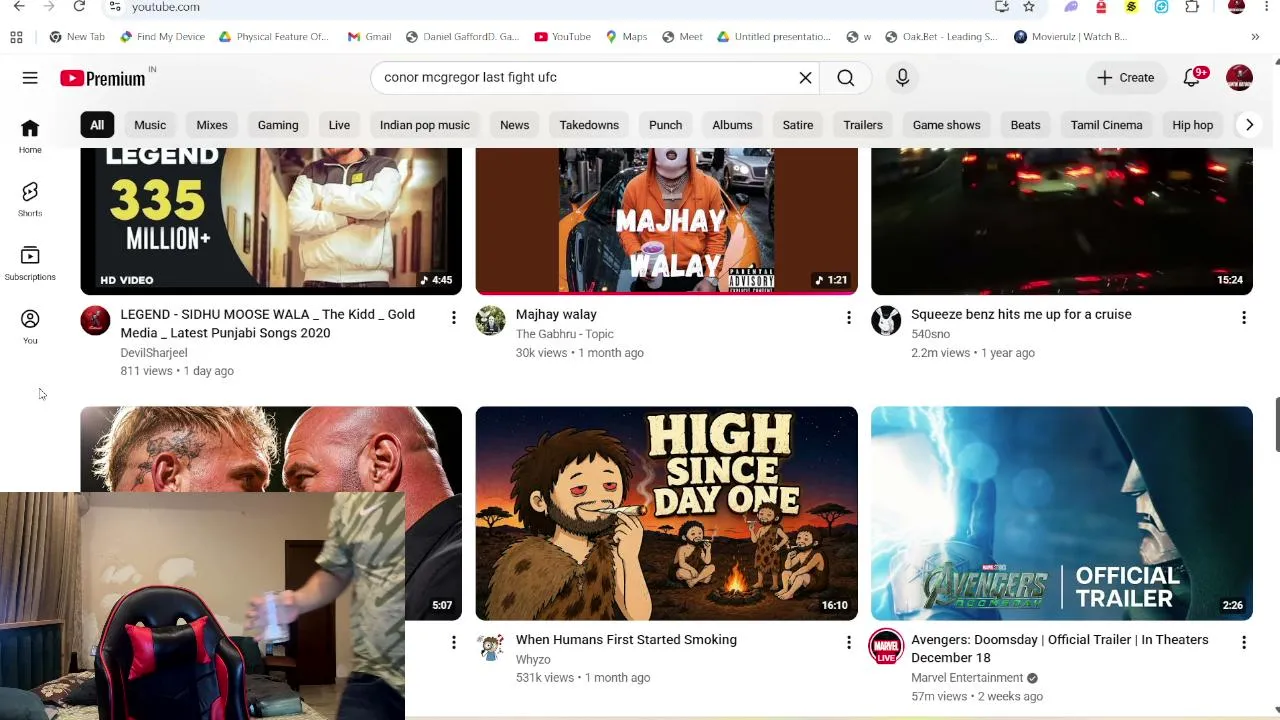This screenshot has height=720, width=1280.
Task: Open Avengers: Doomsday Official Trailer title
Action: tap(1060, 649)
